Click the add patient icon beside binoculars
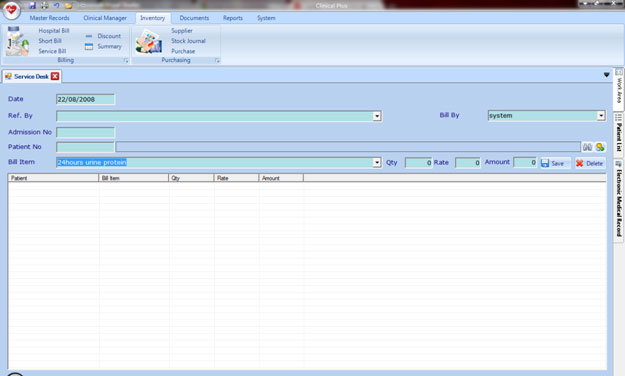 point(600,147)
